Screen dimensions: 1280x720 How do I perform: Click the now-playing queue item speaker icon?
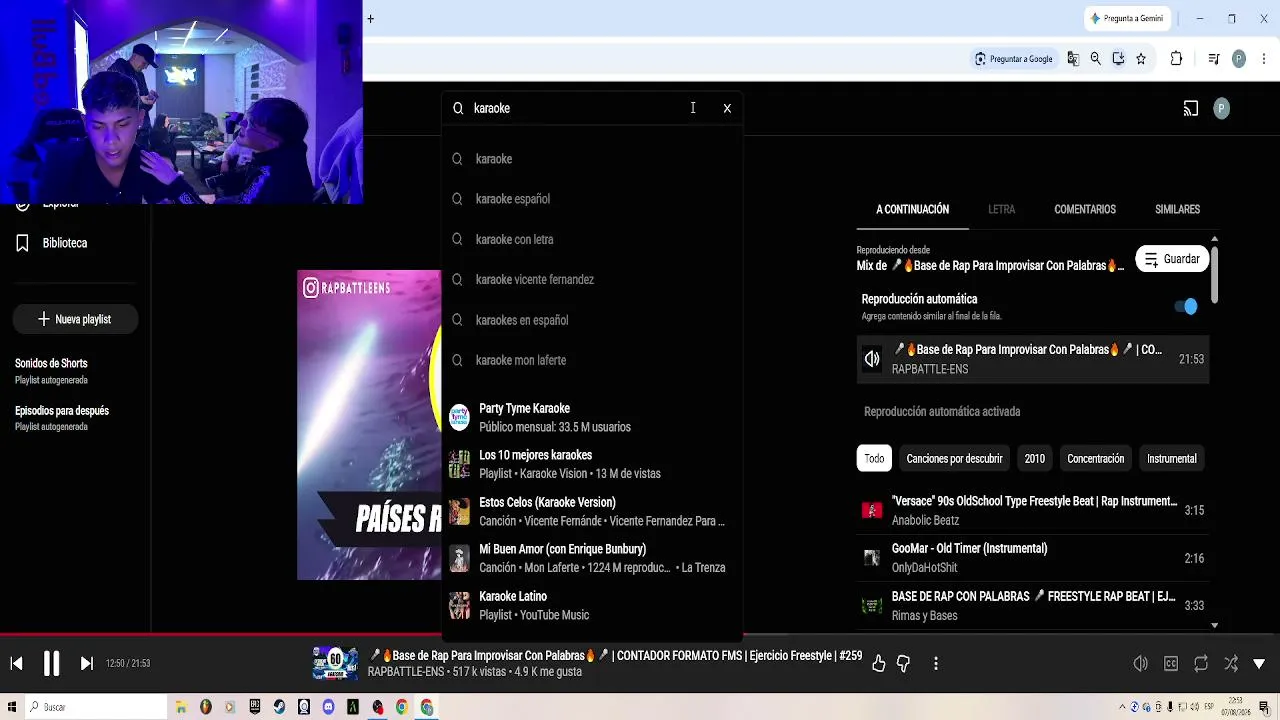pos(872,359)
